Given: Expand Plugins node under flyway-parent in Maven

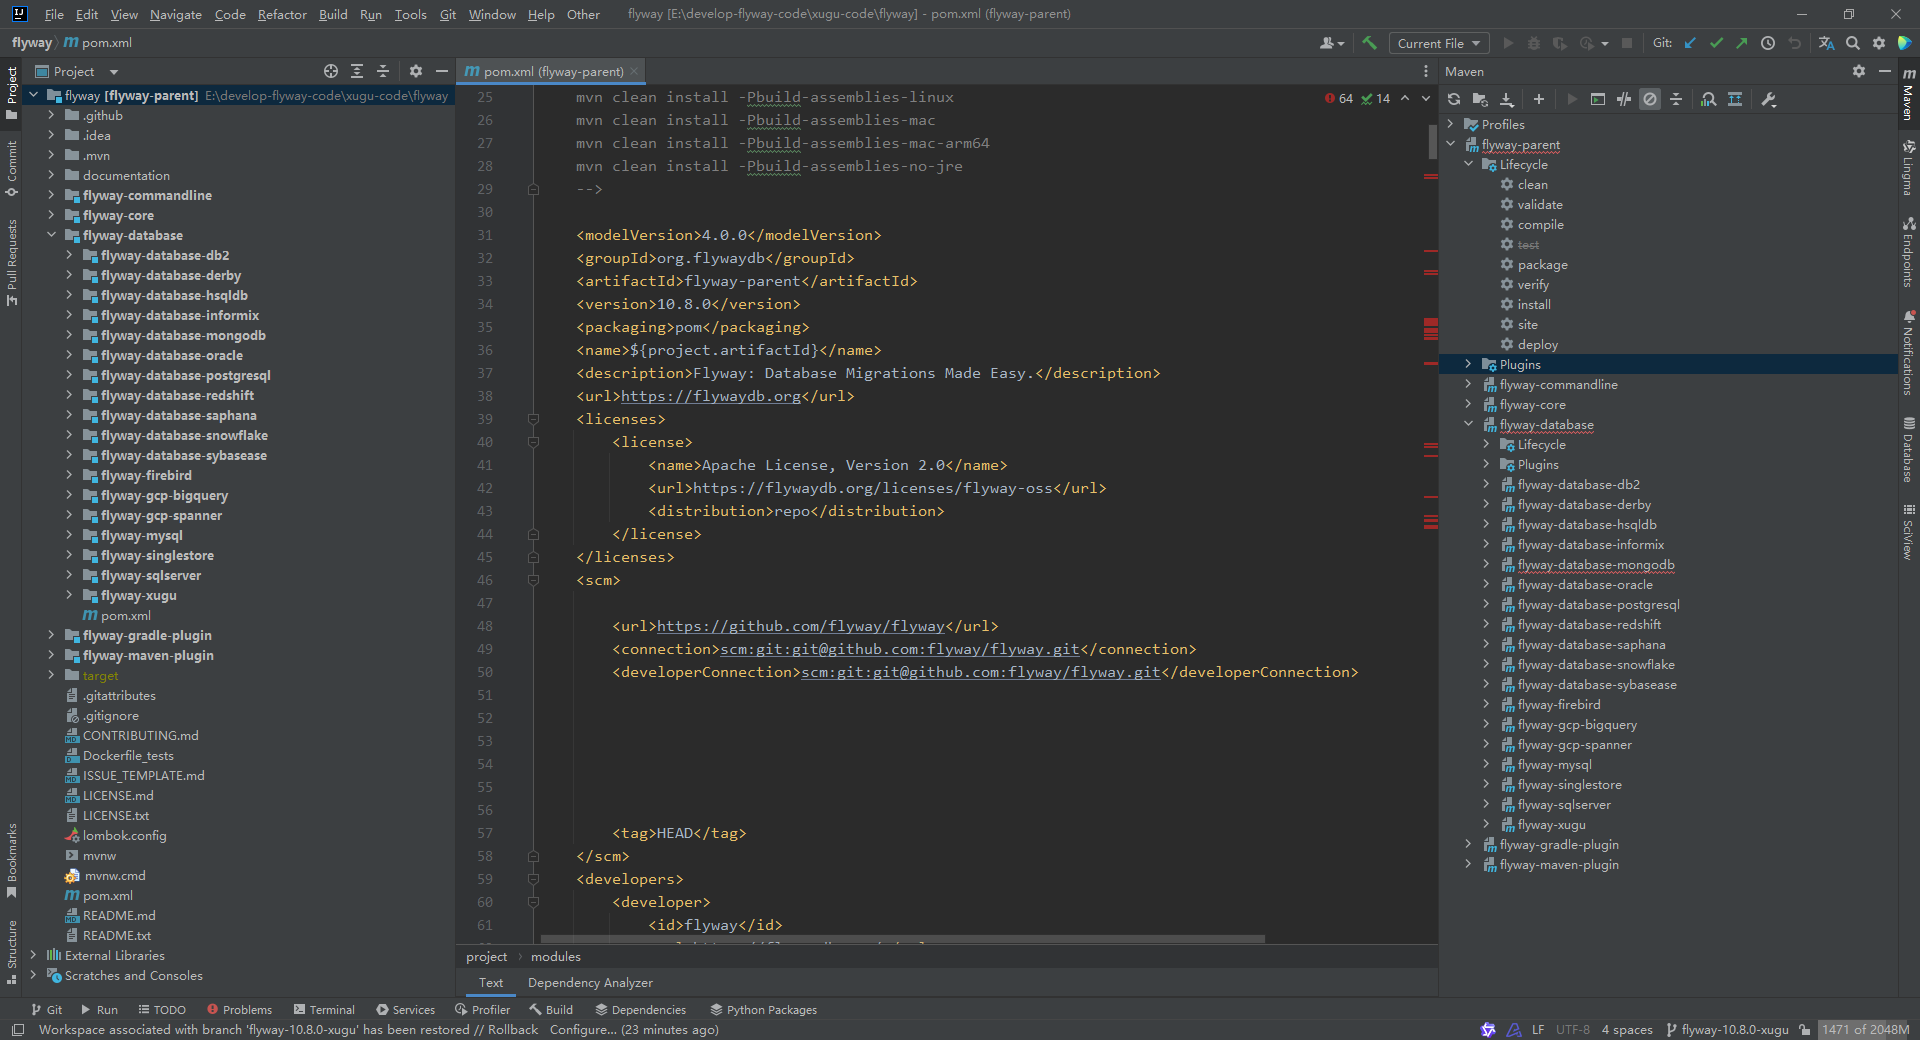Looking at the screenshot, I should pos(1468,364).
